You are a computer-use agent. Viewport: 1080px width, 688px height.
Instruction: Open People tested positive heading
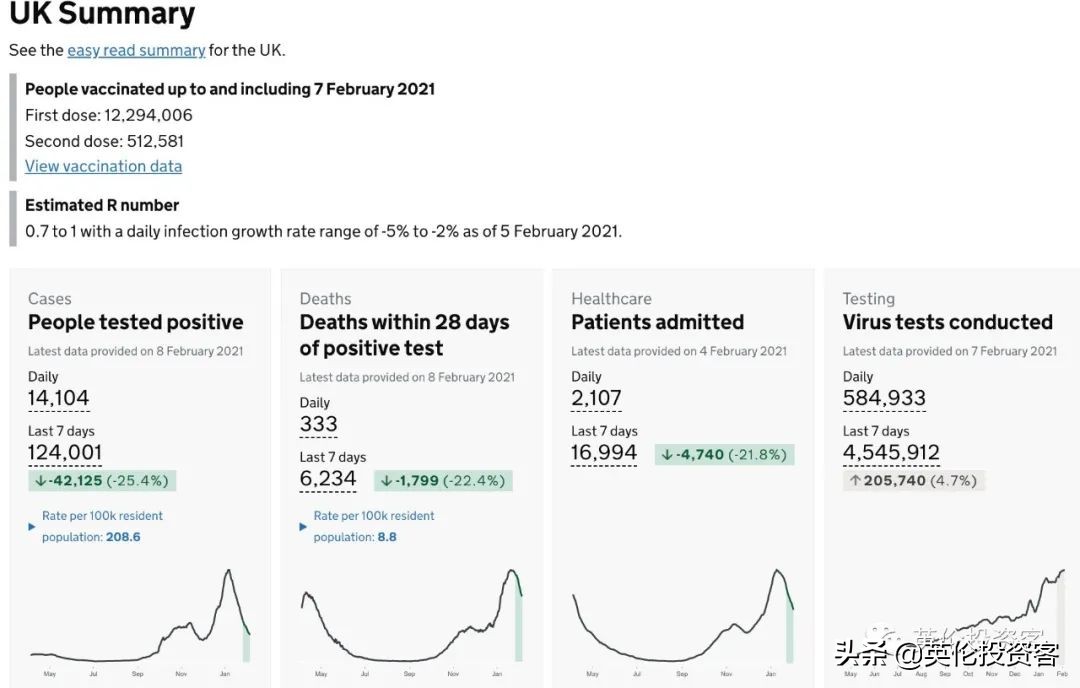coord(136,322)
